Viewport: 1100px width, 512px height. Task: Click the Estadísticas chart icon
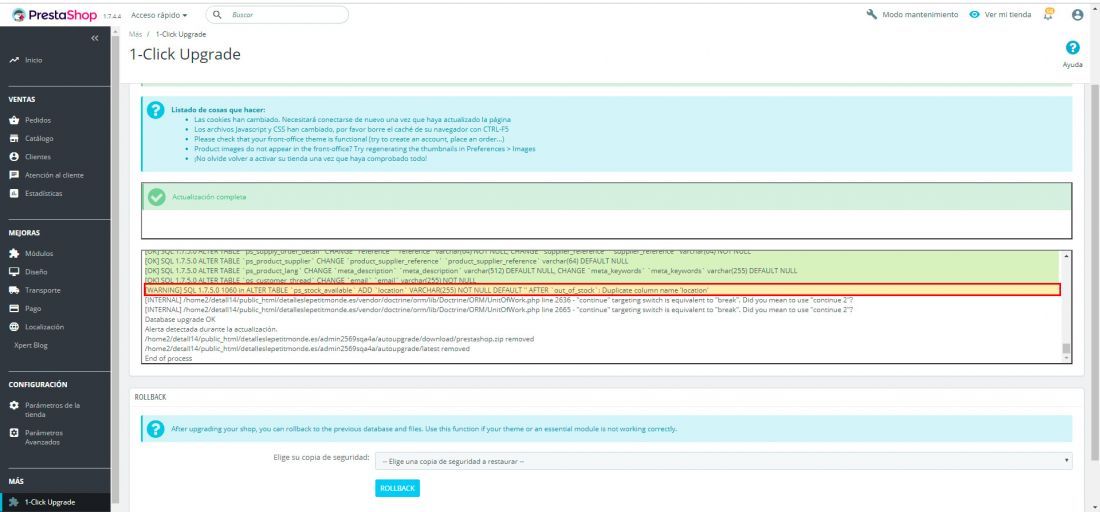[x=13, y=194]
